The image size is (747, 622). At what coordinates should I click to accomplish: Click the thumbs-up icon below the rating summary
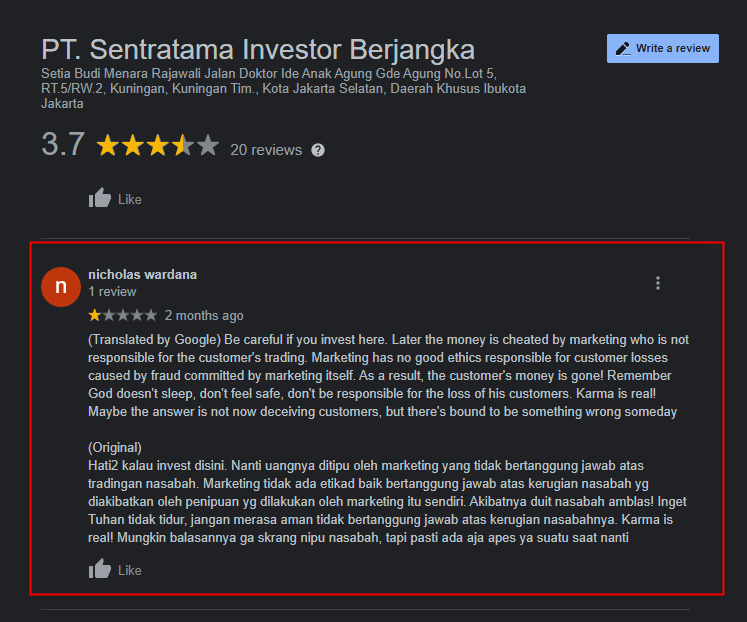[100, 198]
